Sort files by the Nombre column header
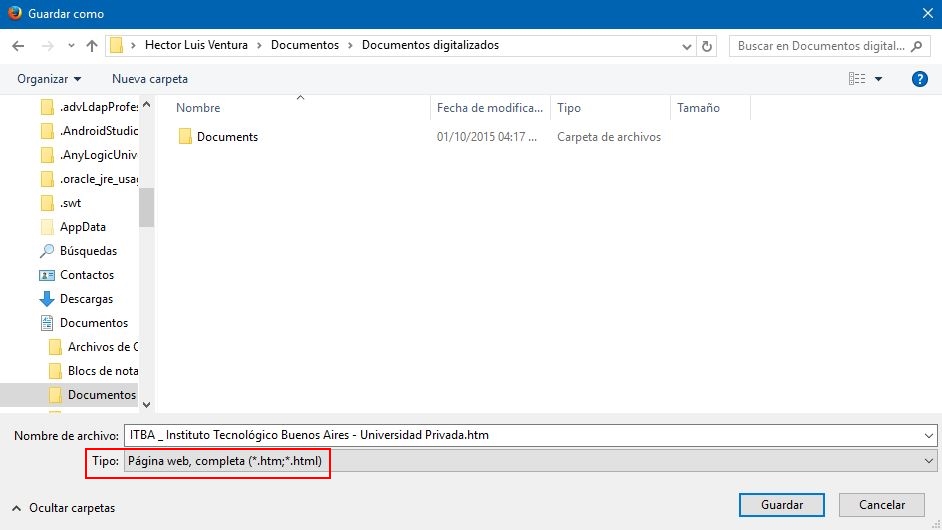The image size is (942, 530). [x=198, y=108]
